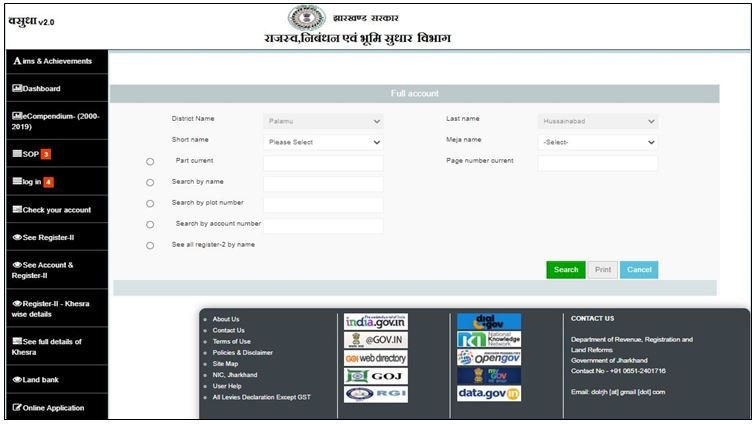Open the GOI web directory logo
Screen dimensions: 756x424
(375, 358)
